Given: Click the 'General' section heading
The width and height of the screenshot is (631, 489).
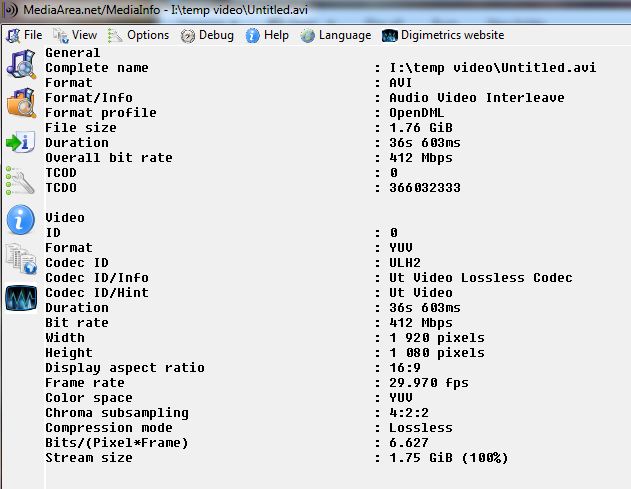Looking at the screenshot, I should [73, 53].
